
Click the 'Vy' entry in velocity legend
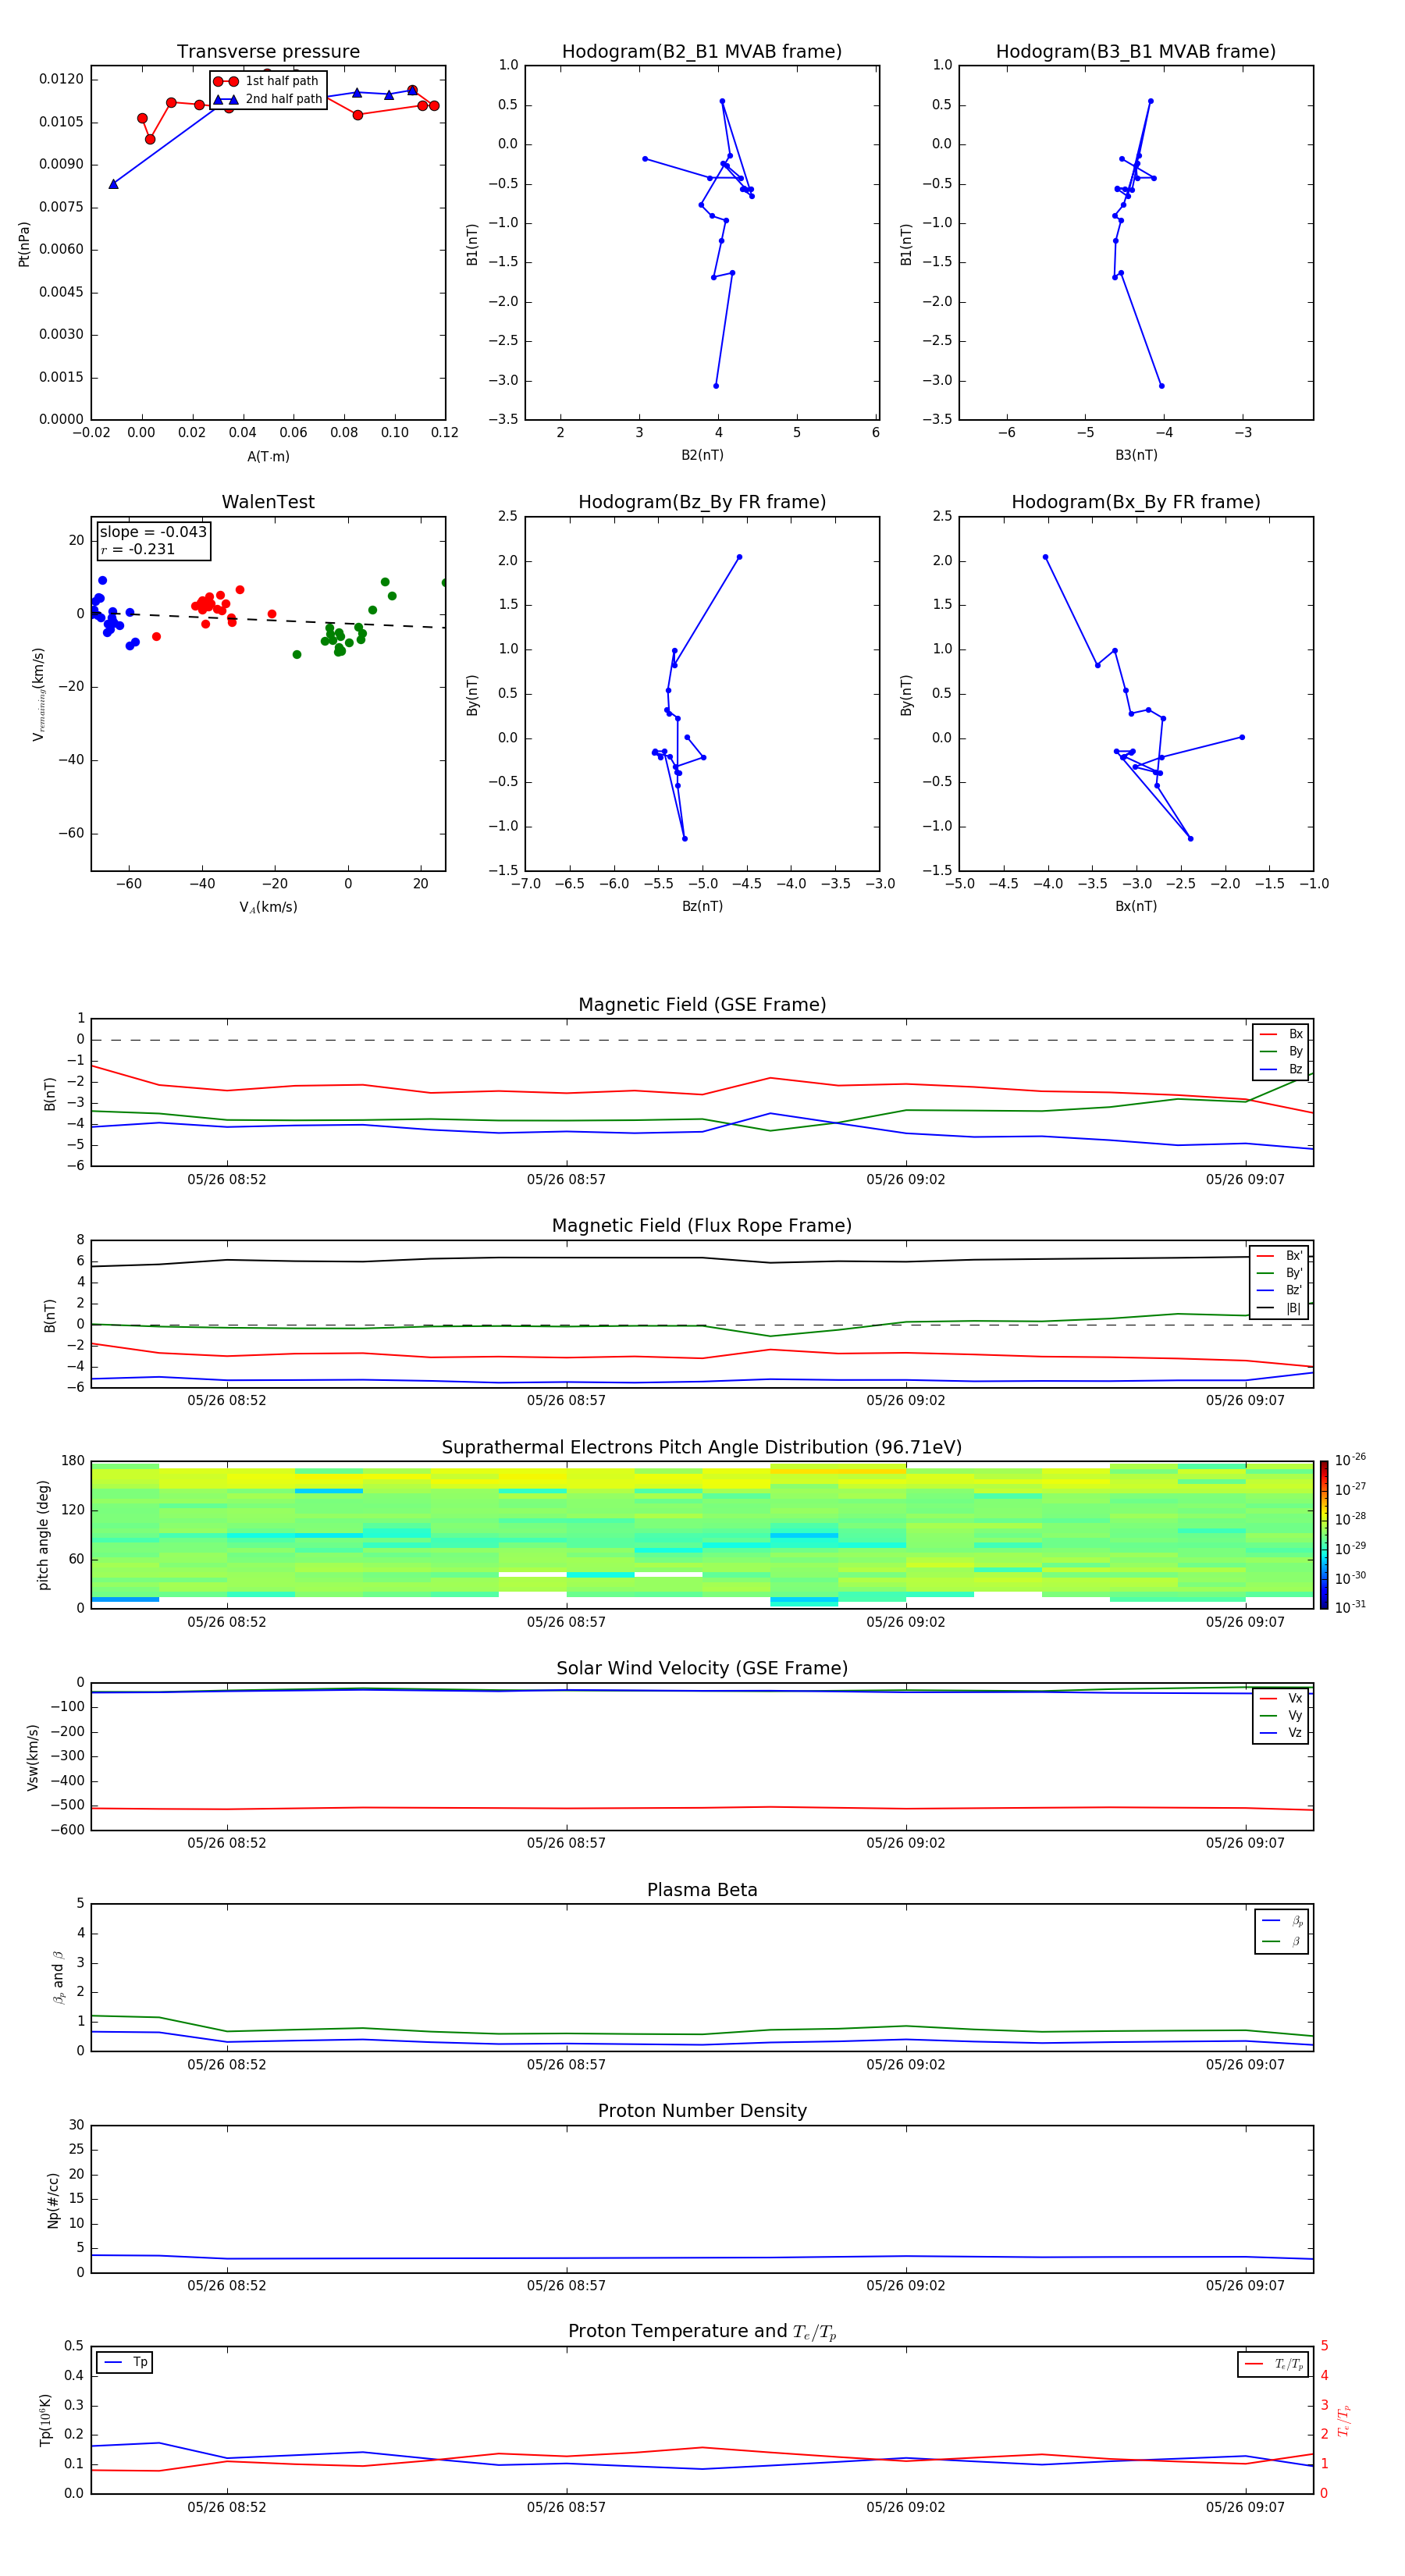coord(1281,1716)
